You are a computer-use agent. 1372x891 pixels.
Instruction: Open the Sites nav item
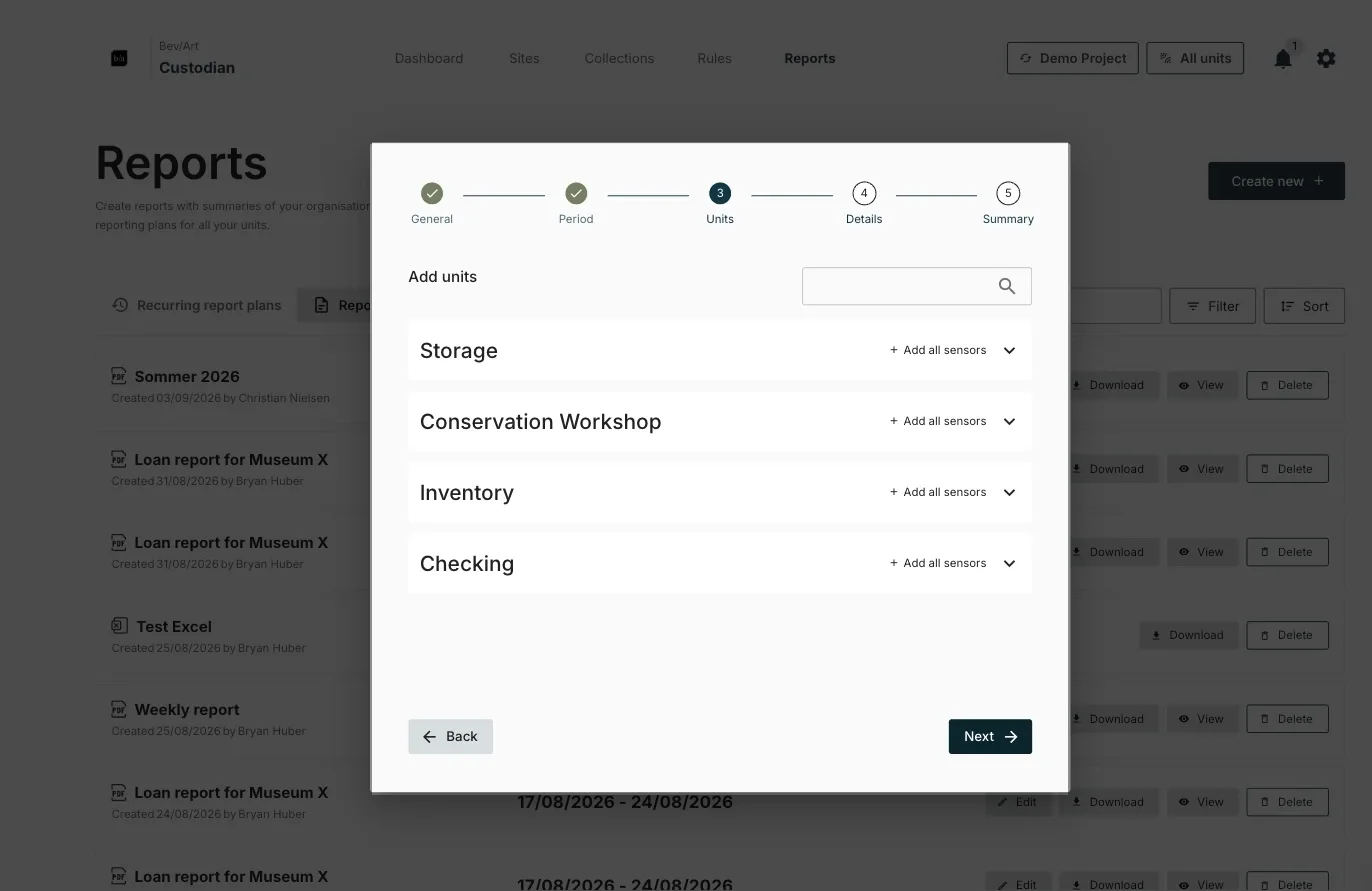tap(524, 59)
